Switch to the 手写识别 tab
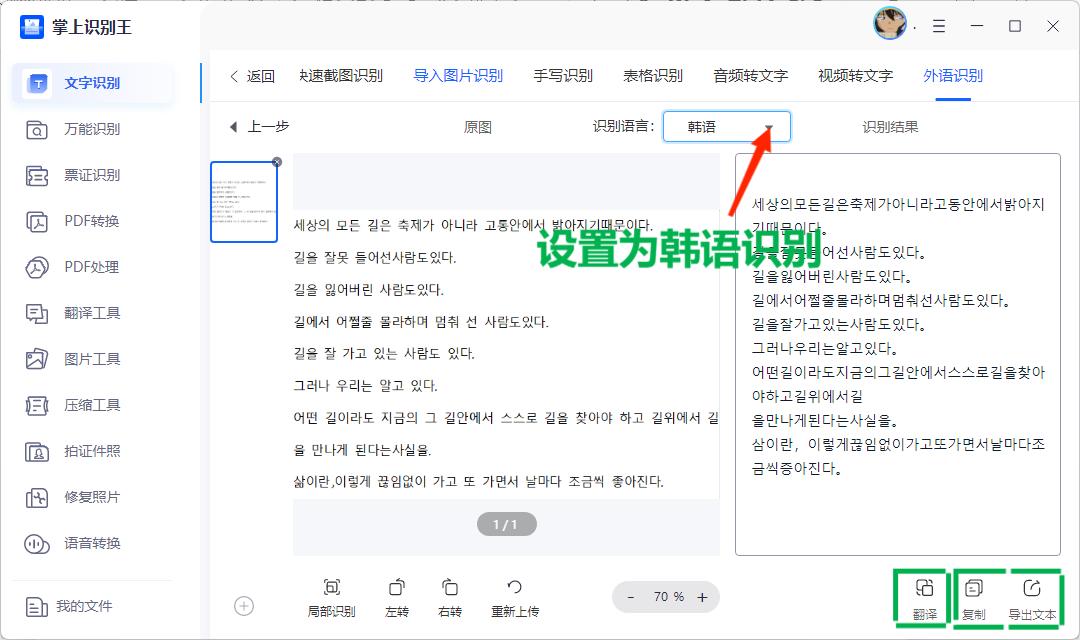1080x640 pixels. pyautogui.click(x=563, y=75)
